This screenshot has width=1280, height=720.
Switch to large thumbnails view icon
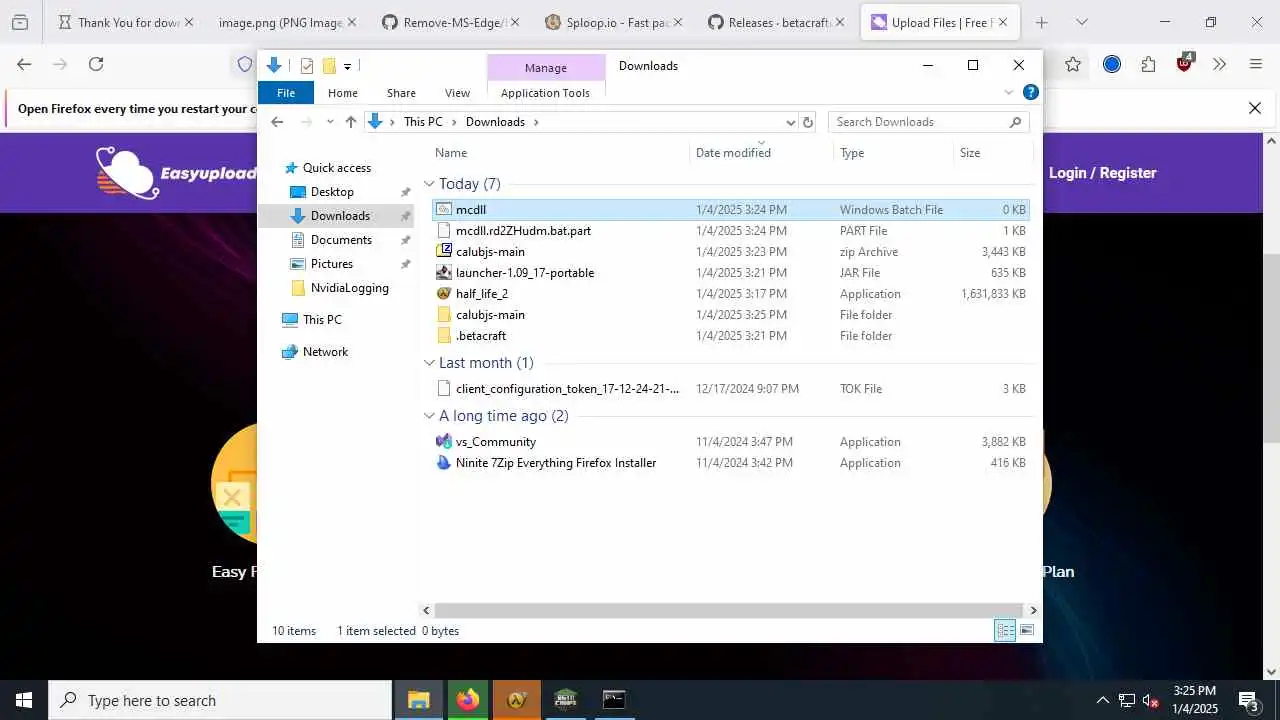[x=1026, y=630]
